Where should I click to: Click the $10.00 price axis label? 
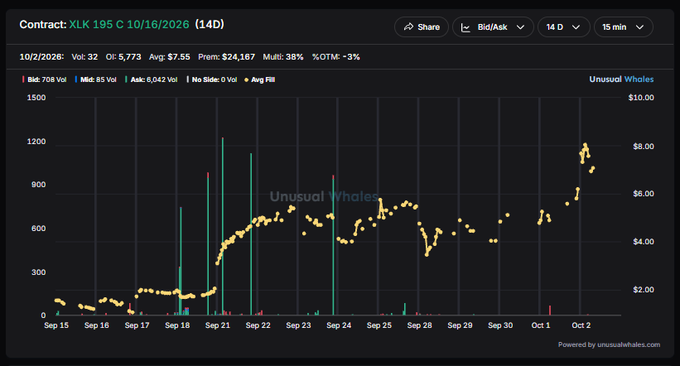tap(641, 98)
